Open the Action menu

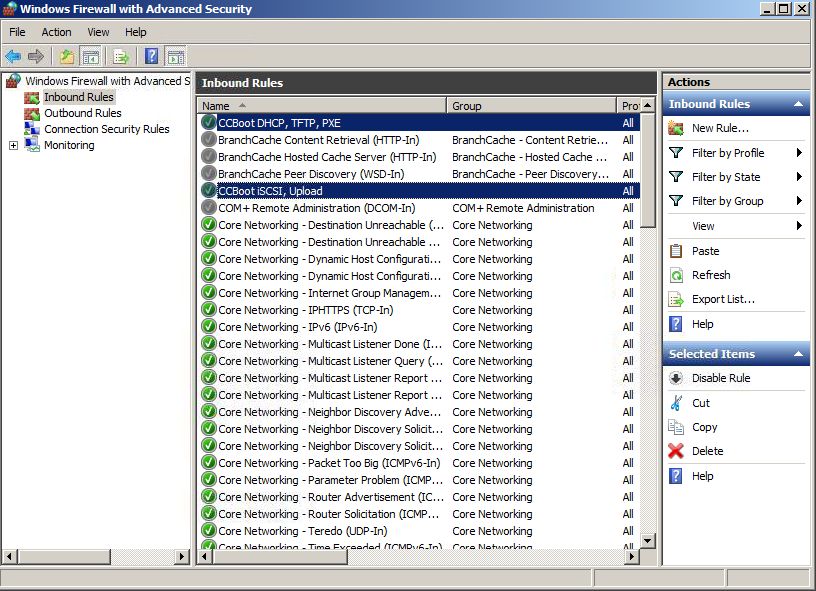(x=56, y=32)
